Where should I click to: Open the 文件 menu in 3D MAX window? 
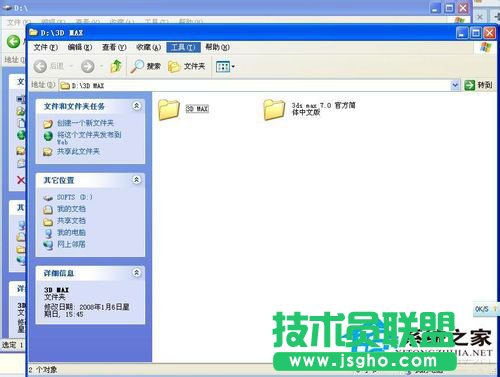point(45,47)
